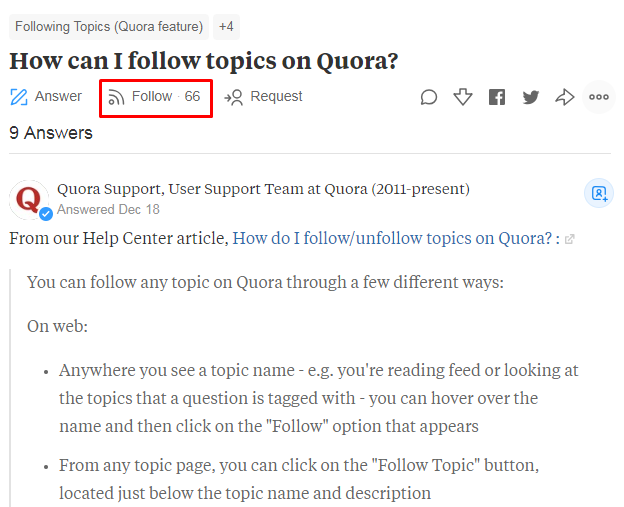Click the external link icon after help link
This screenshot has height=507, width=624.
click(570, 240)
